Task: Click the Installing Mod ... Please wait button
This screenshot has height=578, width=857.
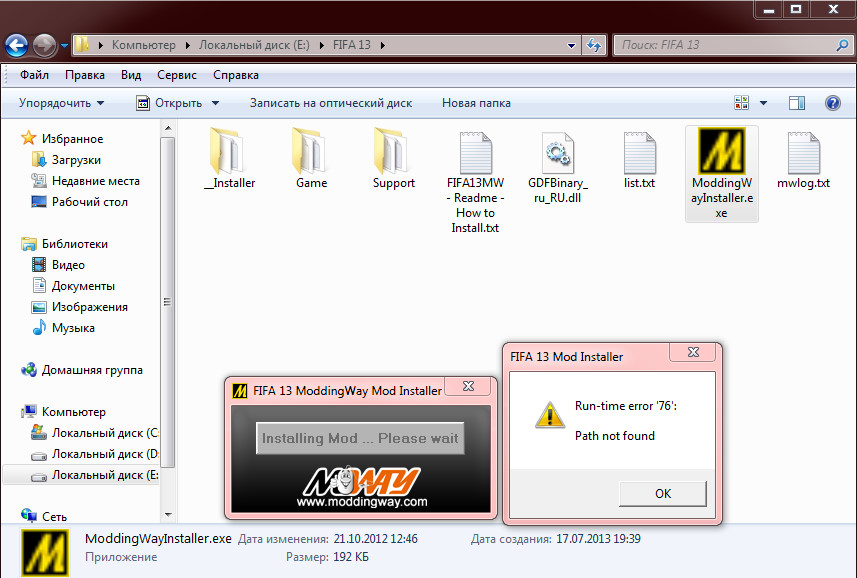Action: [x=360, y=438]
